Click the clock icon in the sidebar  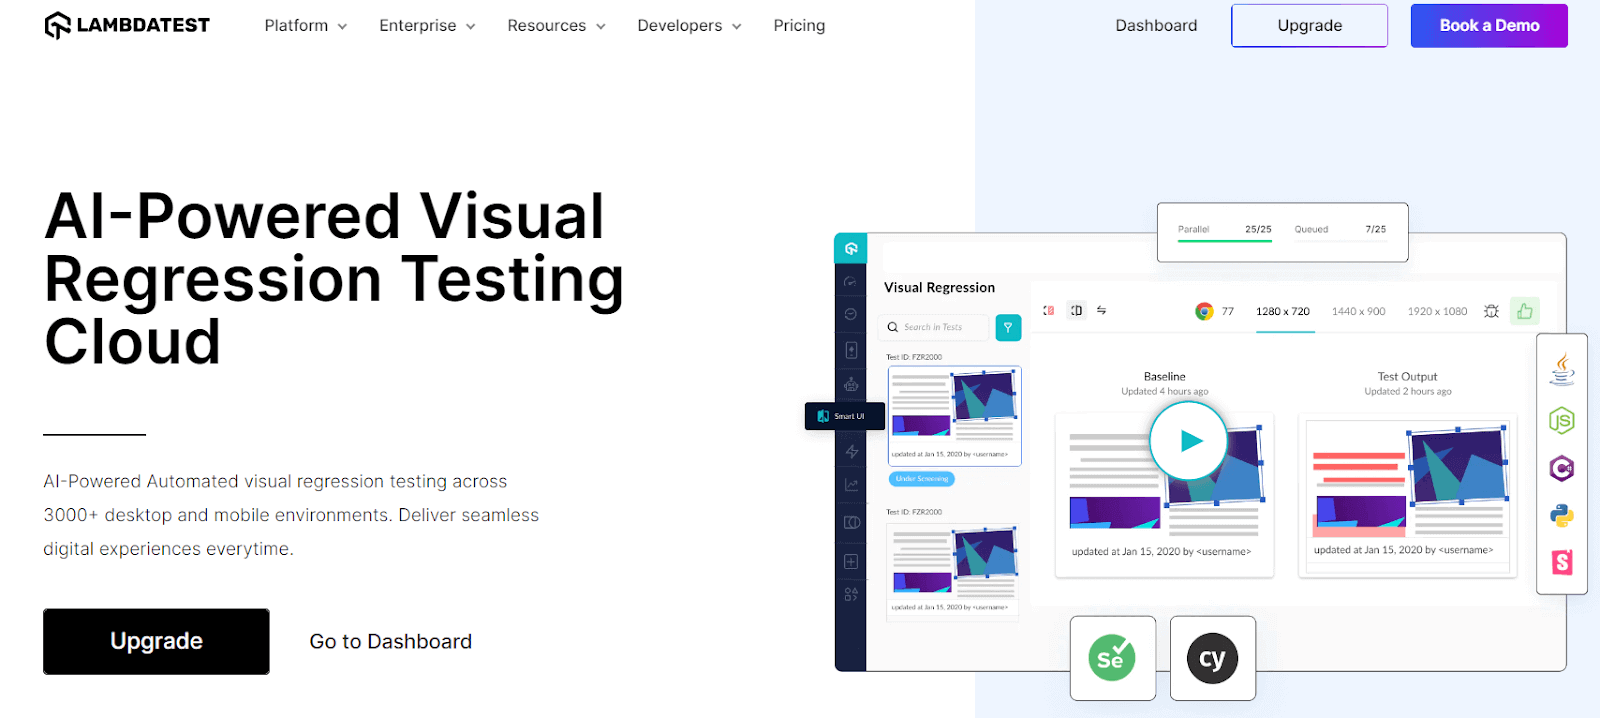point(851,314)
